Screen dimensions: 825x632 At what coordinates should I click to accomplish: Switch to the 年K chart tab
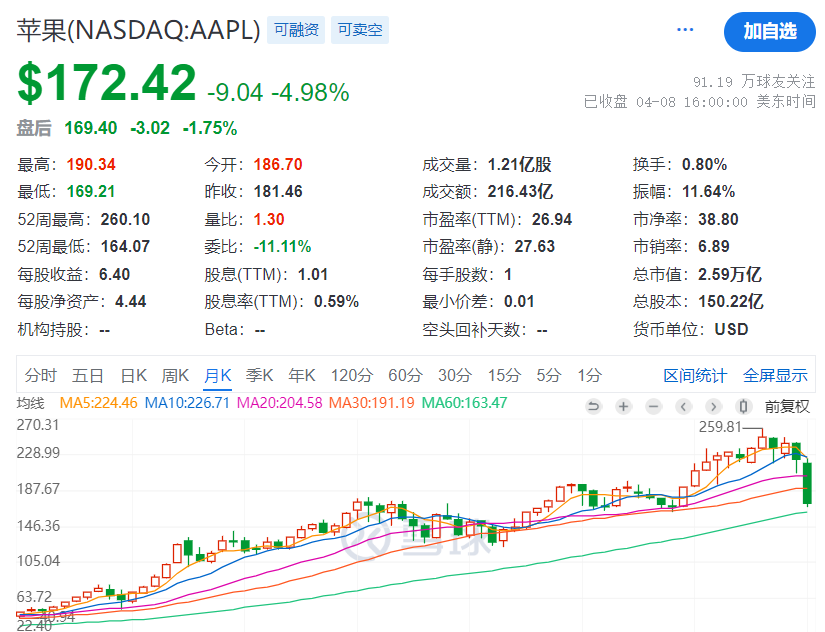(x=302, y=376)
